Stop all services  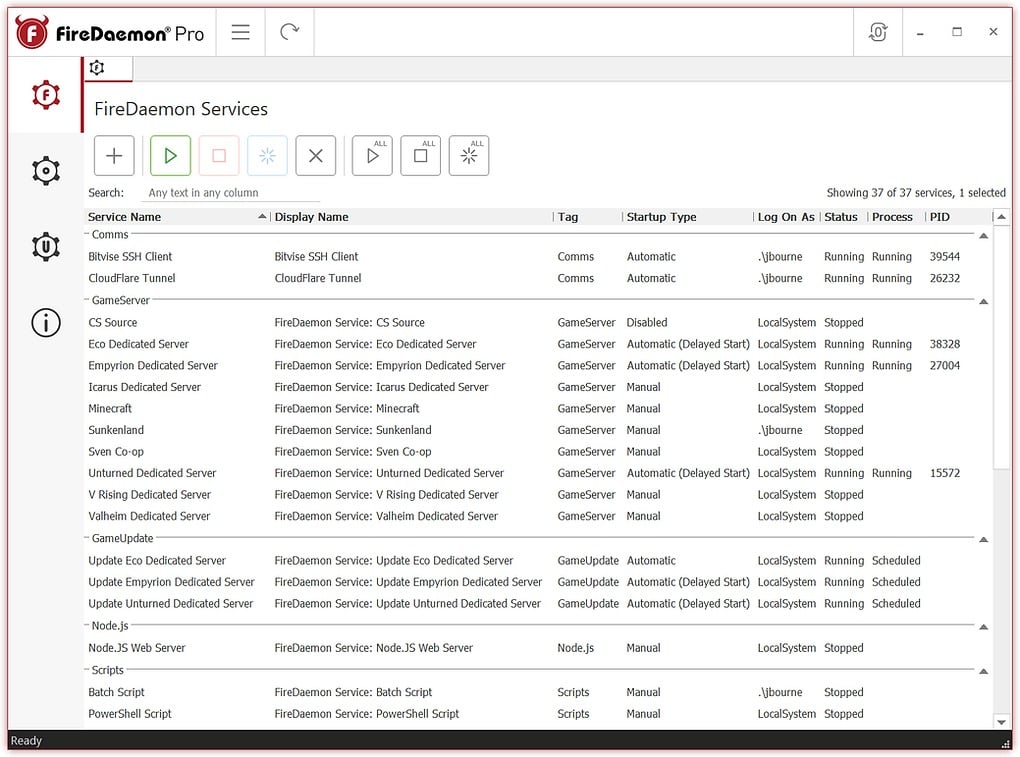tap(421, 155)
